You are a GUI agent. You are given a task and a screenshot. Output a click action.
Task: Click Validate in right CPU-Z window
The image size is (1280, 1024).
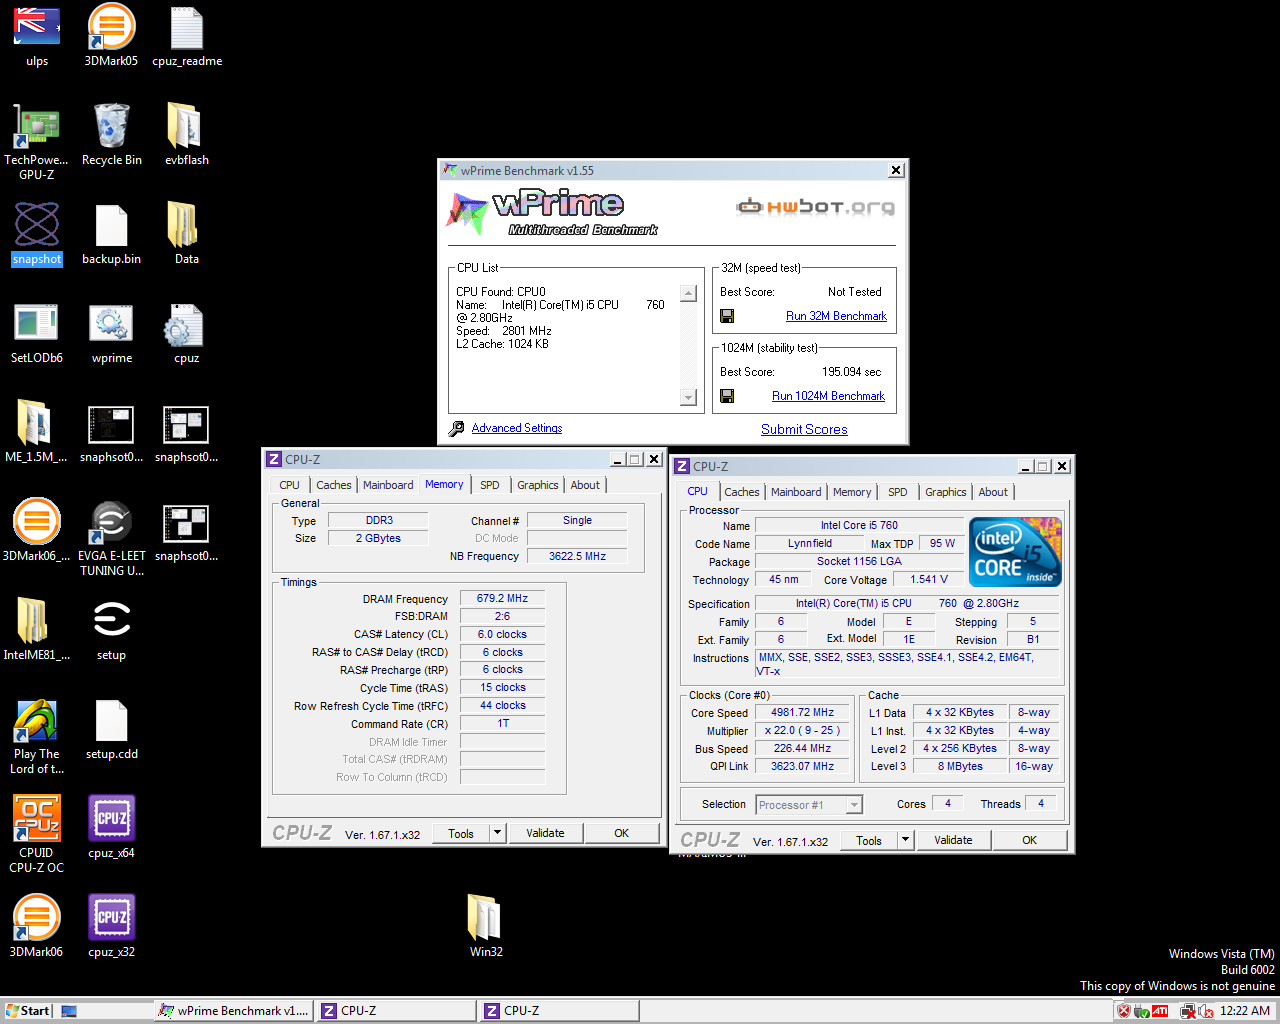click(x=953, y=840)
